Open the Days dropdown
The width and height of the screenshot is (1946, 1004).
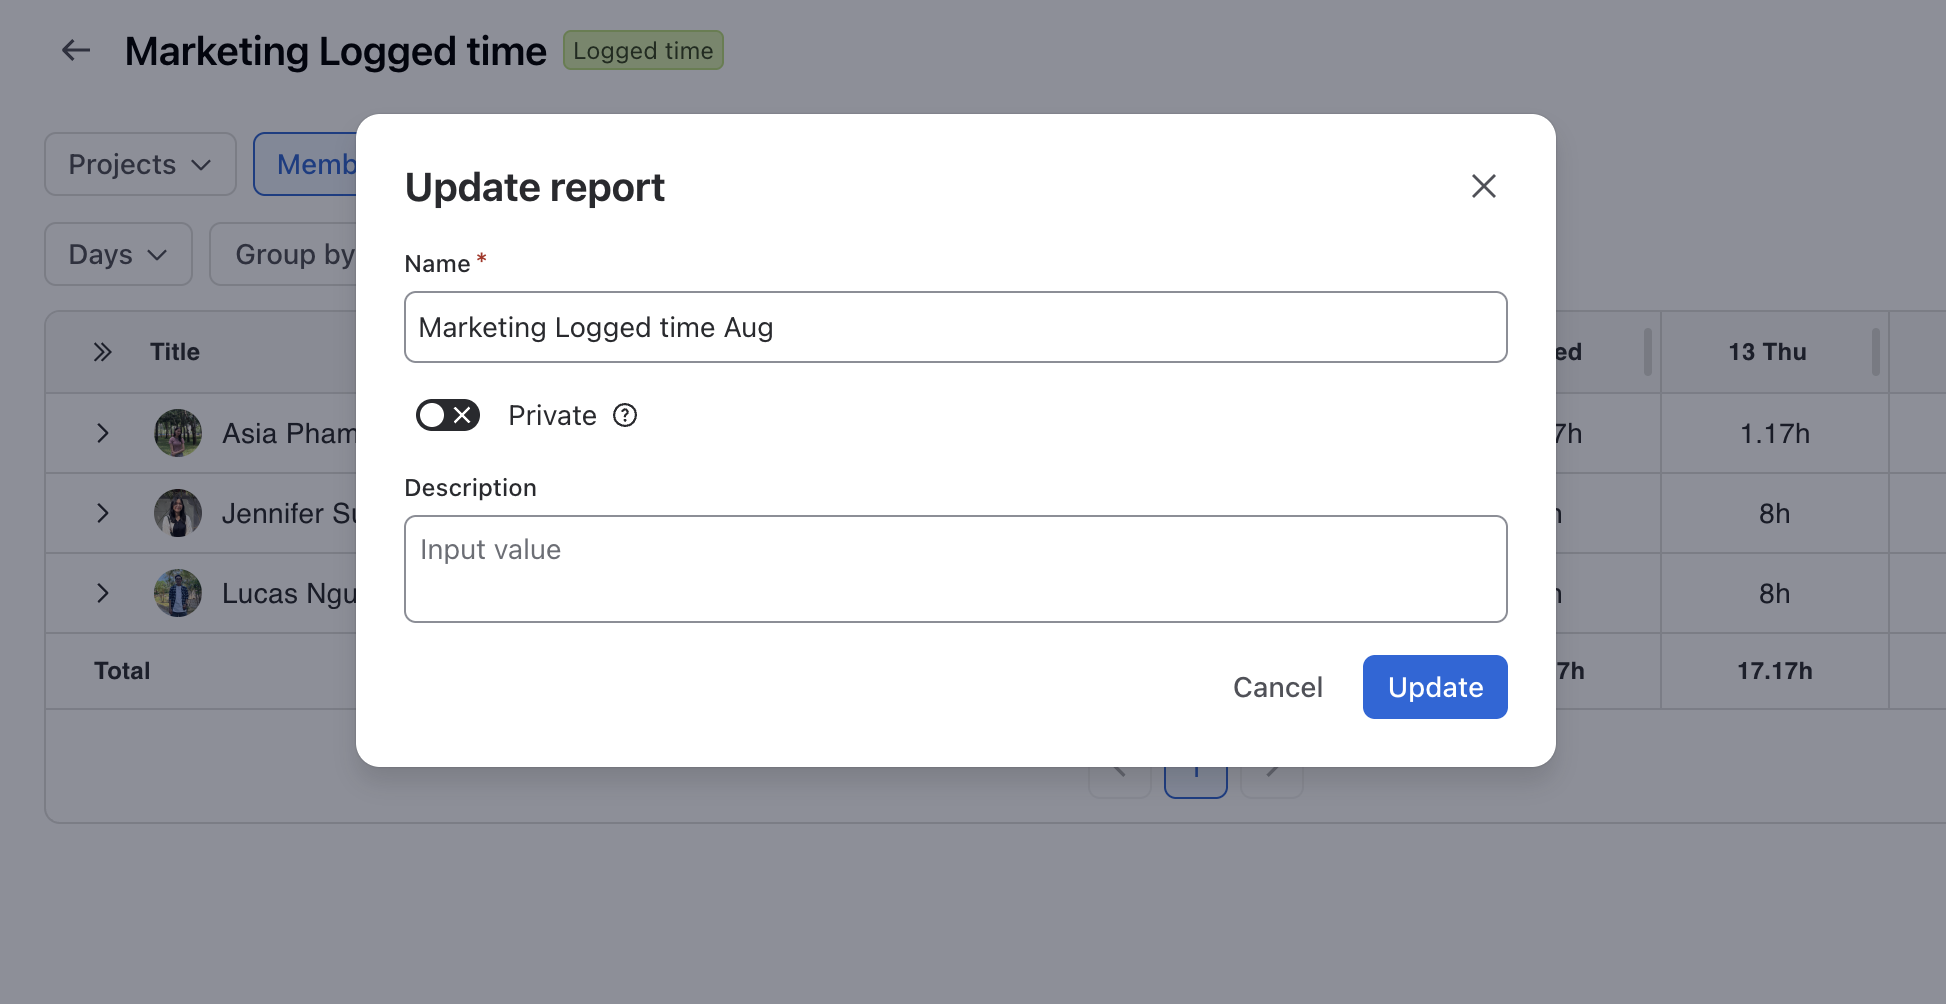coord(118,254)
